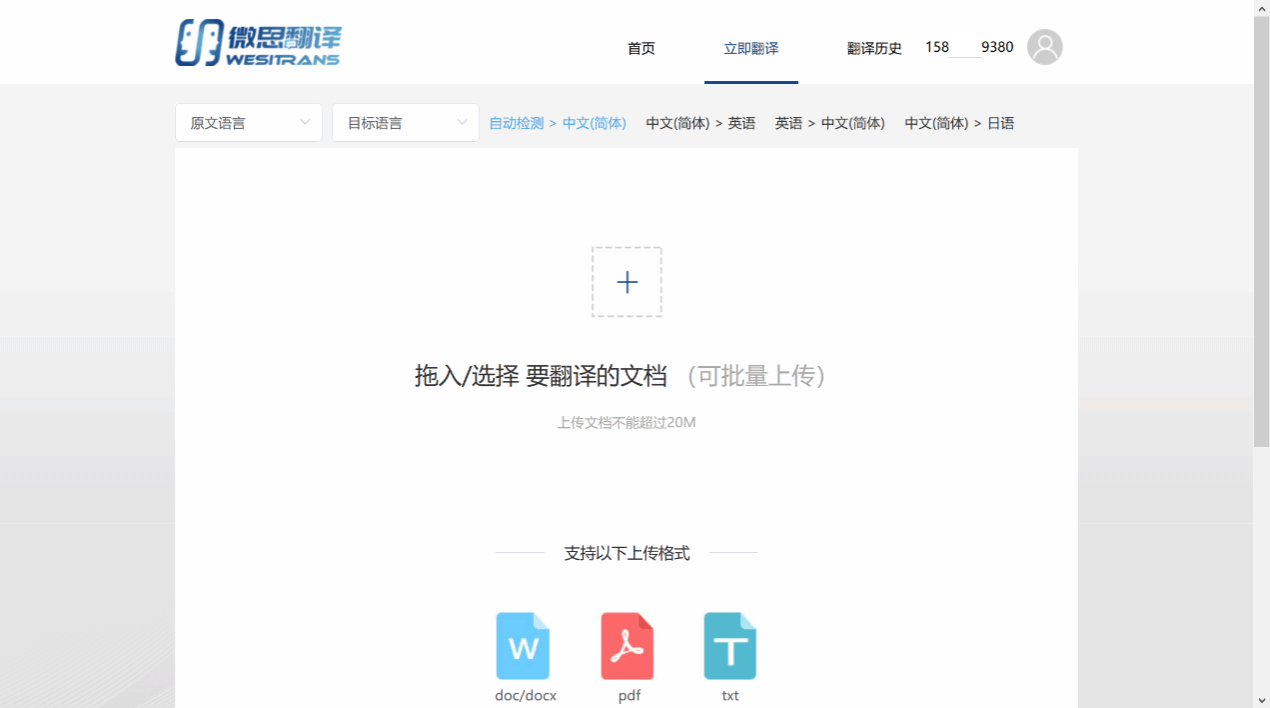The width and height of the screenshot is (1270, 708).
Task: Select the 立即翻译 tab
Action: [751, 48]
